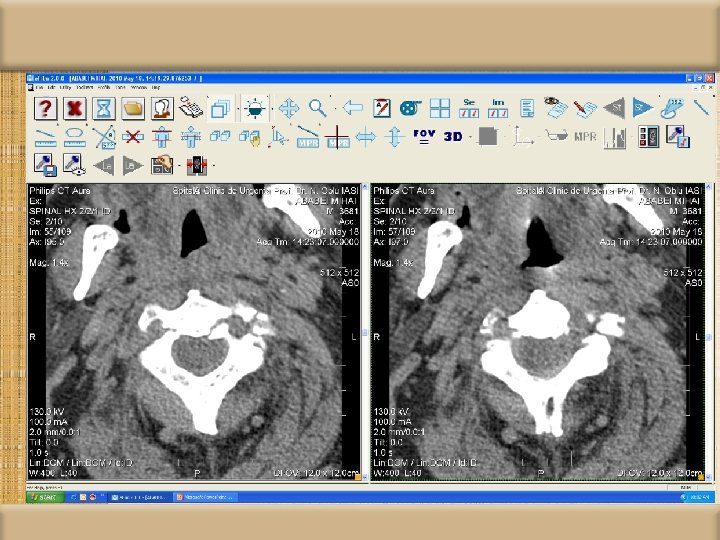Click the hand-over-layout icon

pyautogui.click(x=162, y=165)
